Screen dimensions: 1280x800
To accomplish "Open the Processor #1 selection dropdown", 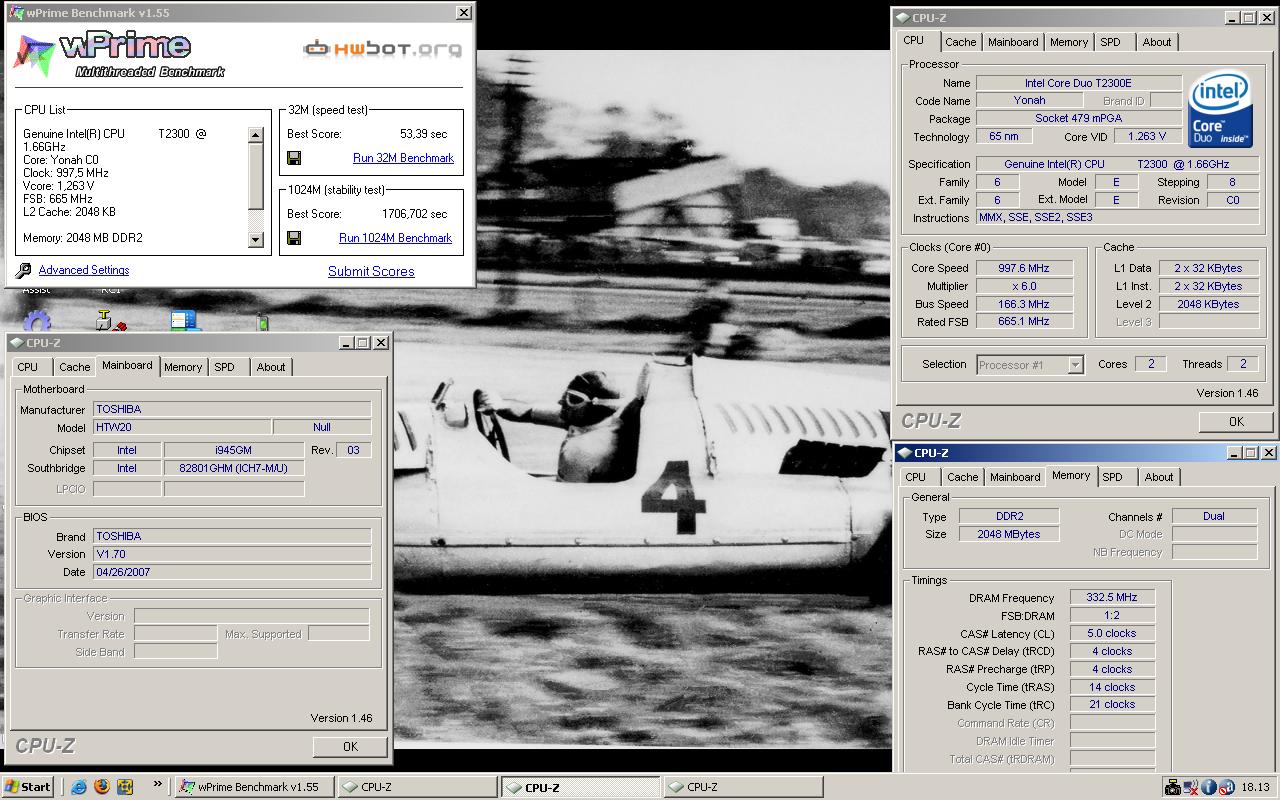I will (1076, 365).
